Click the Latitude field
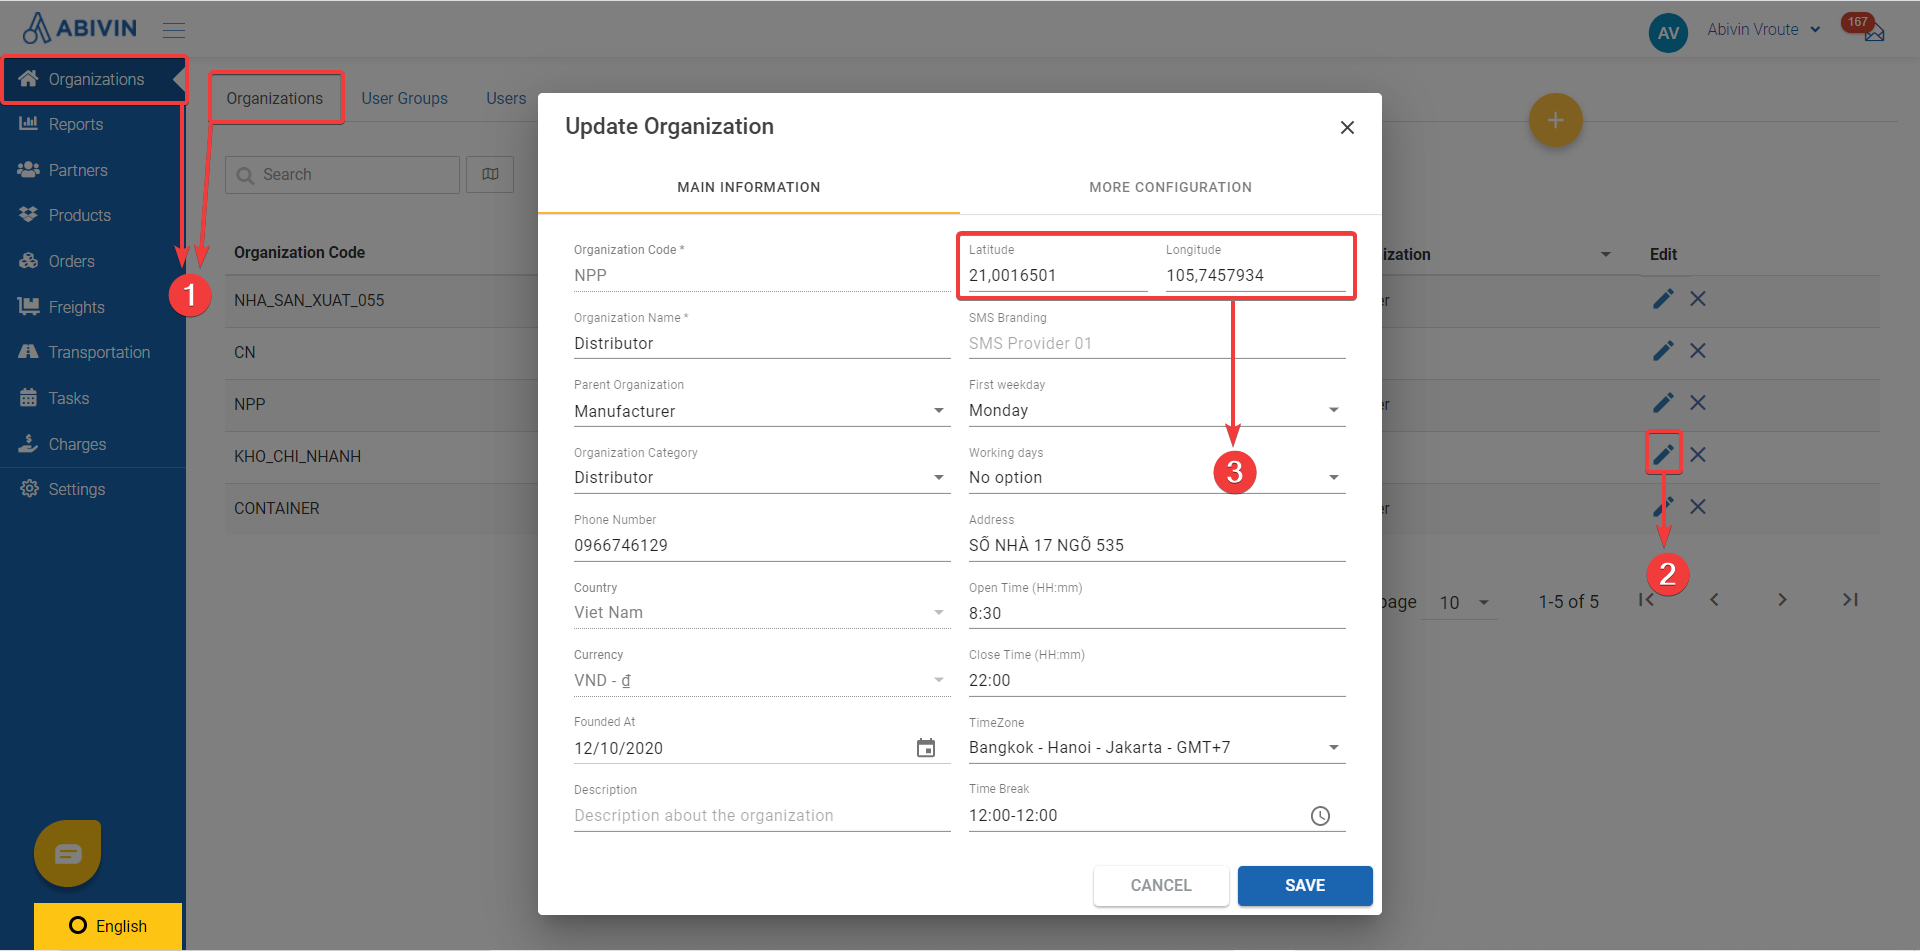 [1058, 275]
